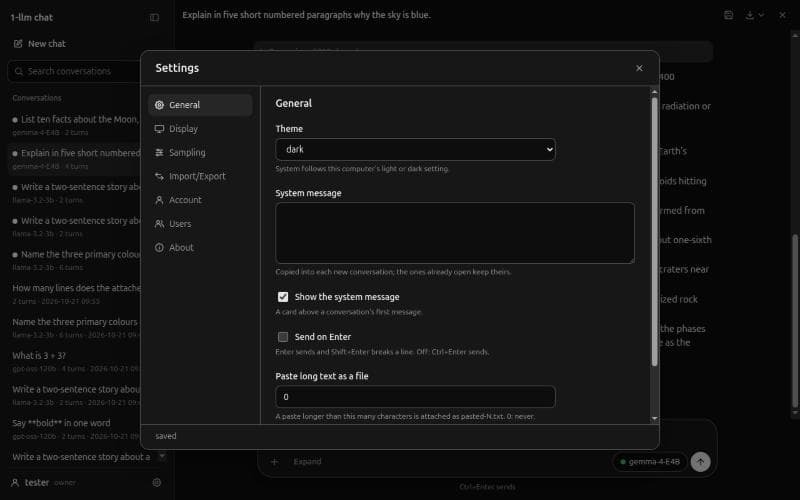Image resolution: width=800 pixels, height=500 pixels.
Task: Click into the System message text area
Action: pos(455,233)
